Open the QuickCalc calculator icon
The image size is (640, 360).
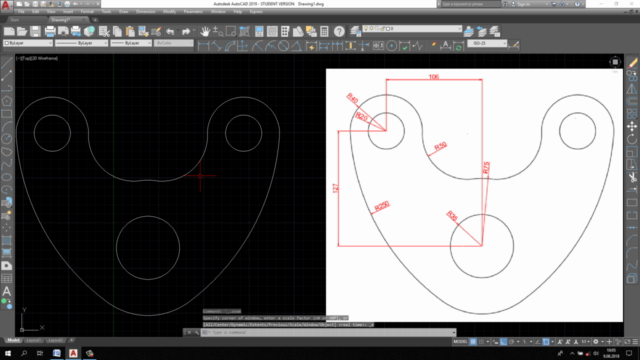pyautogui.click(x=324, y=31)
